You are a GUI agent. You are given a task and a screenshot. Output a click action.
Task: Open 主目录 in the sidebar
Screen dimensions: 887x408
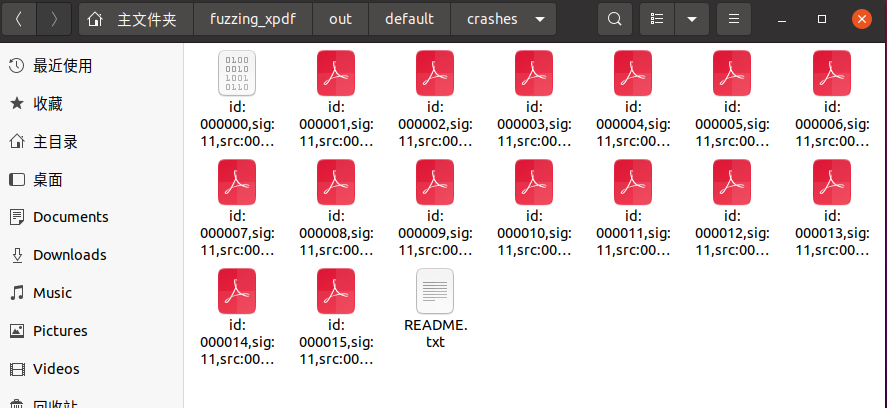92,142
